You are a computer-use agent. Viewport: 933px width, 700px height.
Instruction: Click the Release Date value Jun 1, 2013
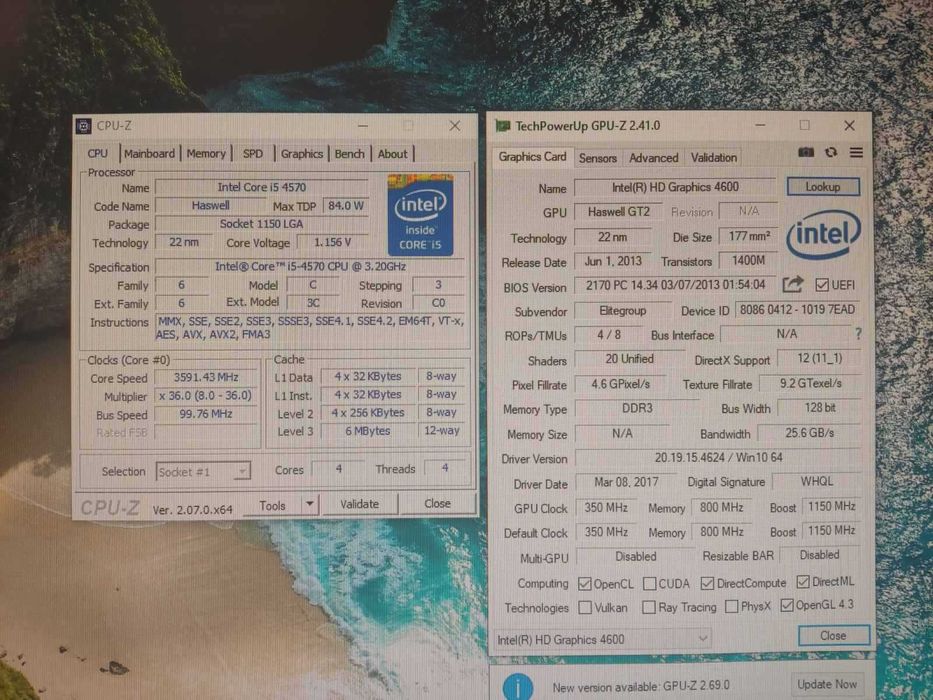pos(613,261)
